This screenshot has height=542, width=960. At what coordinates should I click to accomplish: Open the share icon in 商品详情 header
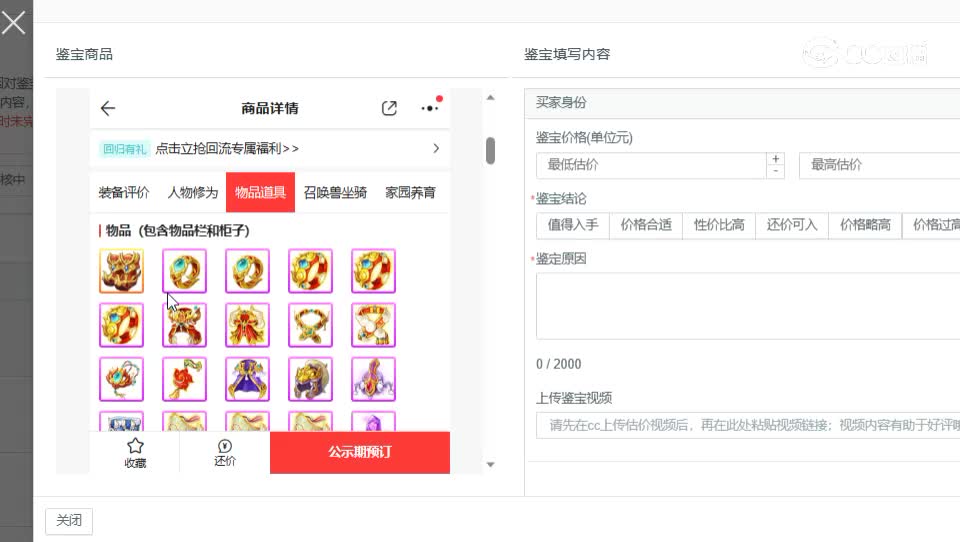(389, 108)
